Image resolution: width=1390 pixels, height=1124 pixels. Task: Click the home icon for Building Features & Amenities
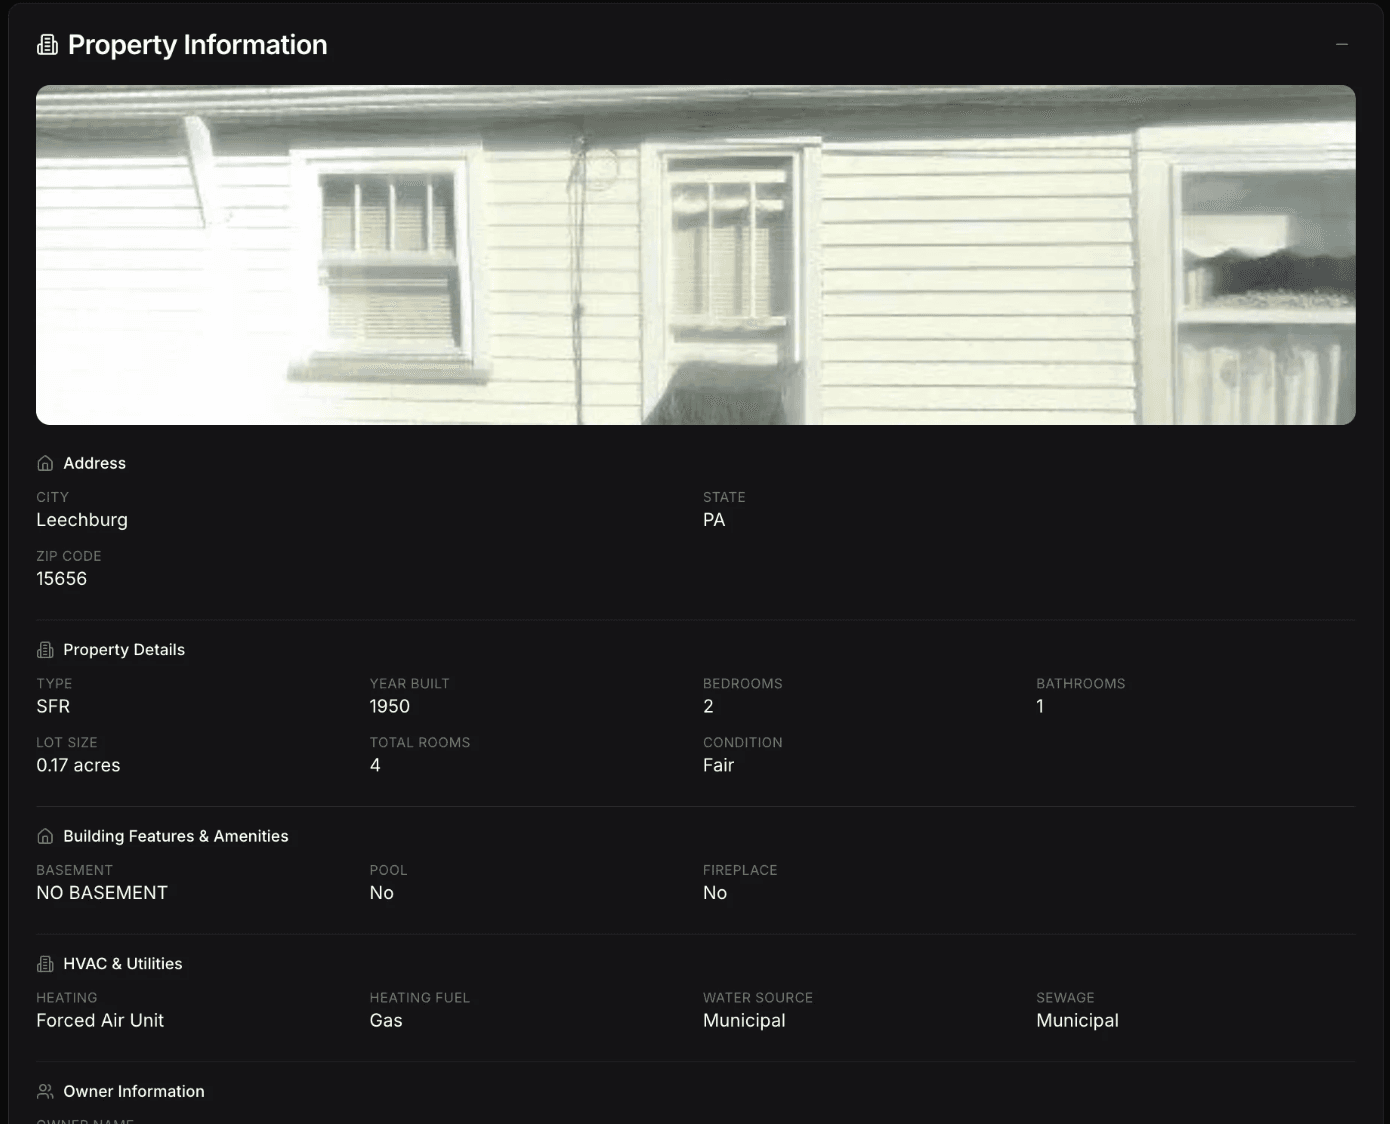pos(45,835)
